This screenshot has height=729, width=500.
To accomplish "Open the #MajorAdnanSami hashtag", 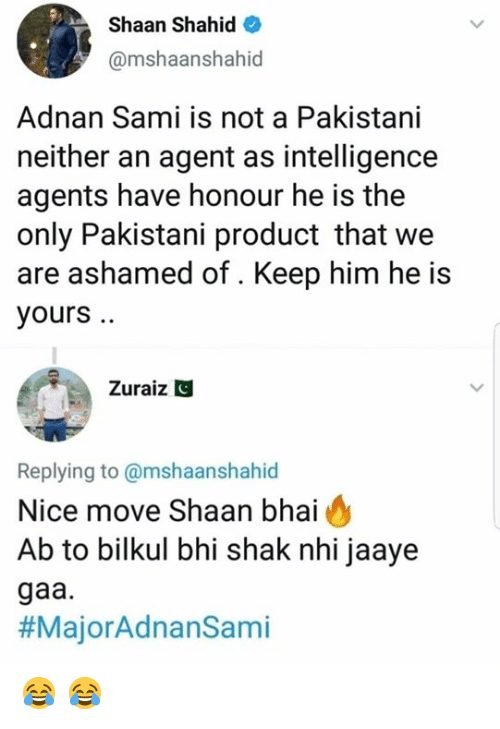I will 144,628.
